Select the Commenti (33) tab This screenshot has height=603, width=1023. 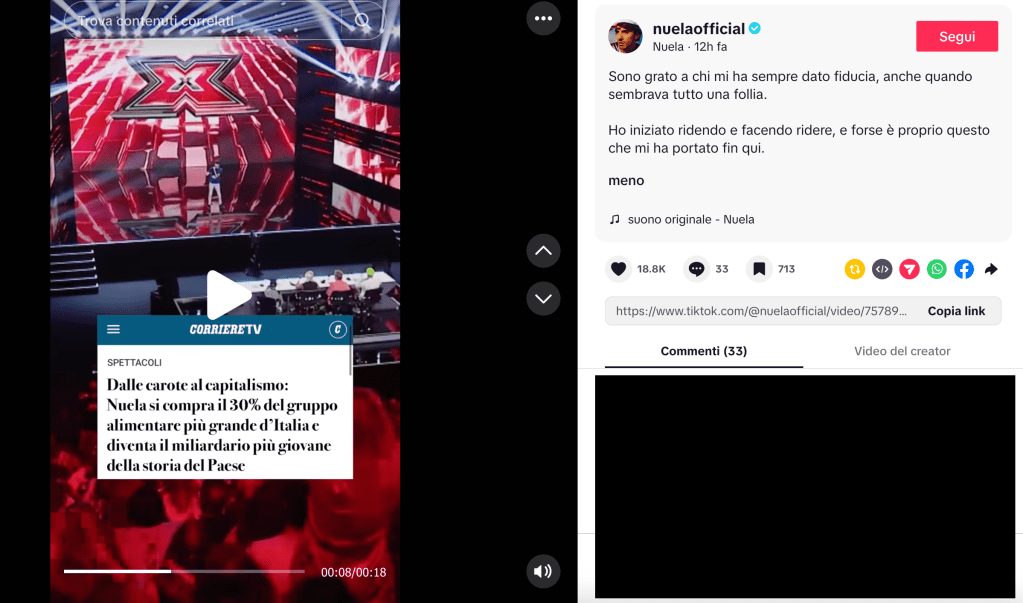703,351
